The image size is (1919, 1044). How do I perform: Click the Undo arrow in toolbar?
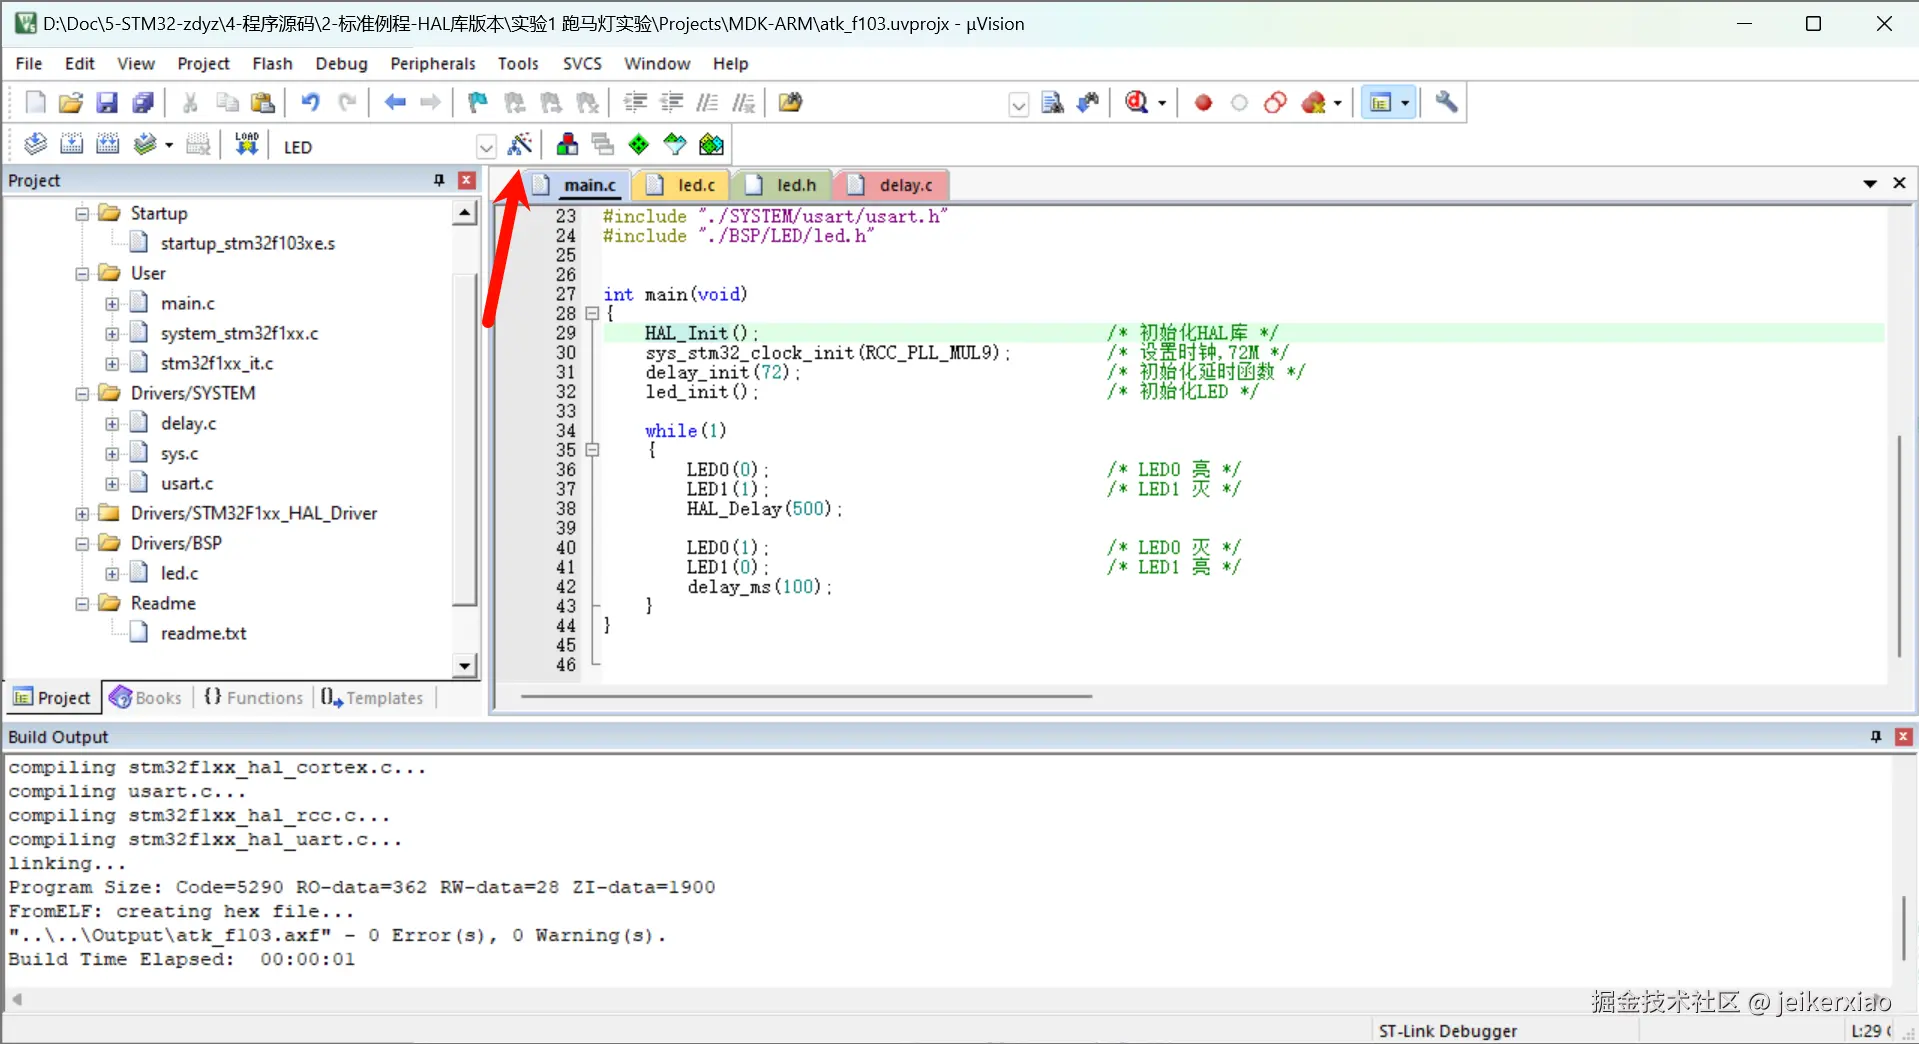click(x=310, y=103)
